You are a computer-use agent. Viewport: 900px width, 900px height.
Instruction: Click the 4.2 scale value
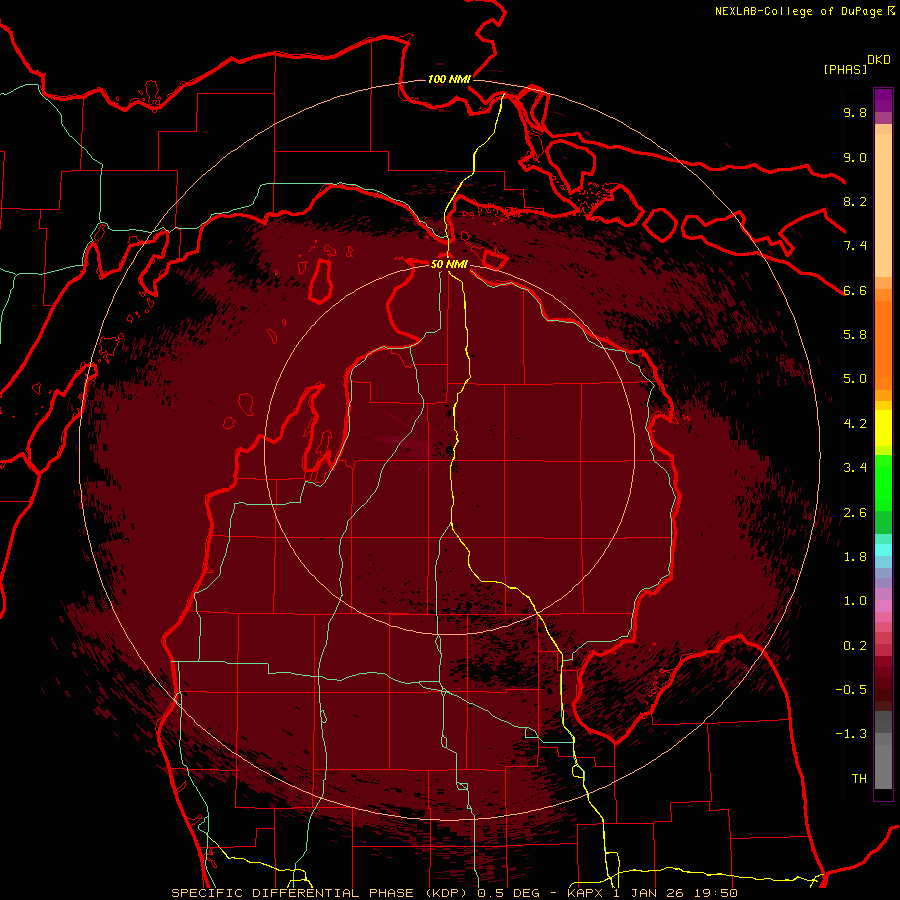855,424
